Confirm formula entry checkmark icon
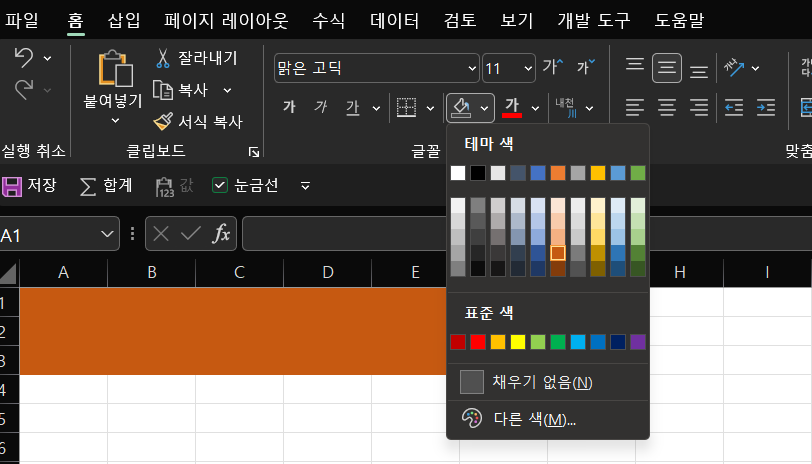 click(191, 234)
